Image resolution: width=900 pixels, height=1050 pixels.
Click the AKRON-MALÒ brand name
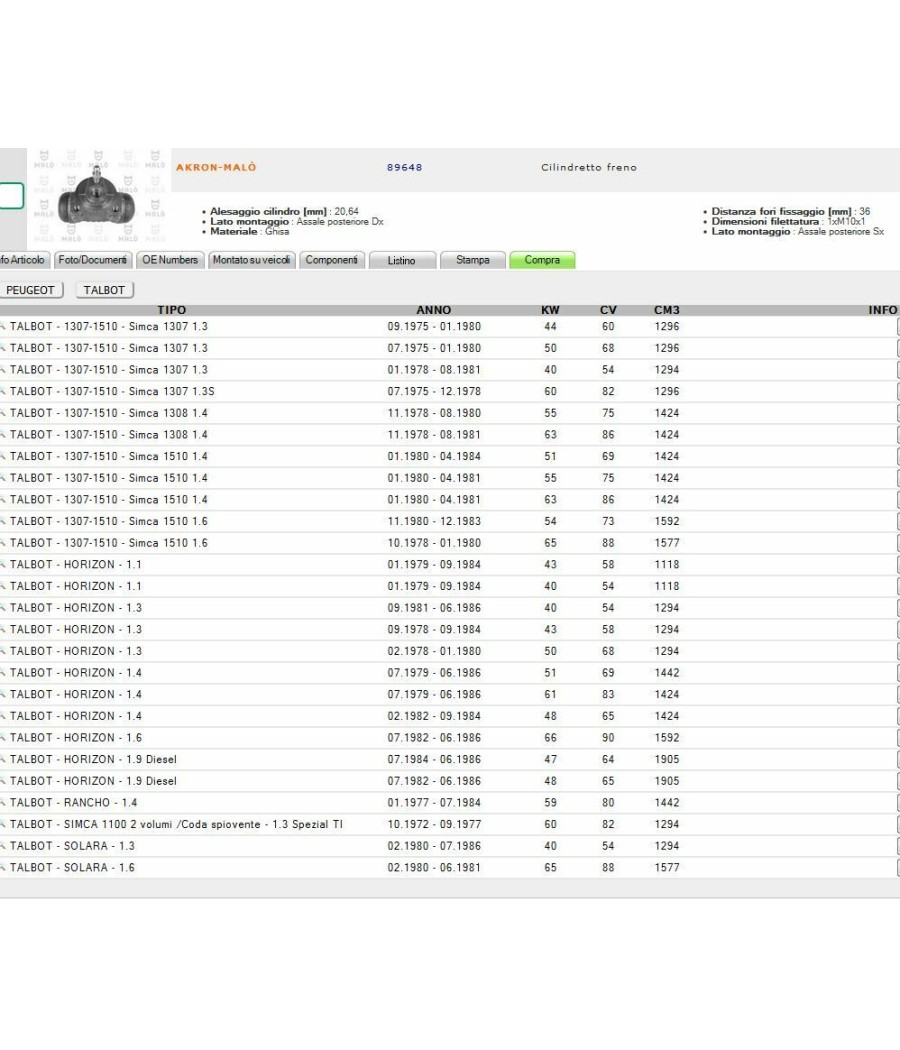pos(216,167)
